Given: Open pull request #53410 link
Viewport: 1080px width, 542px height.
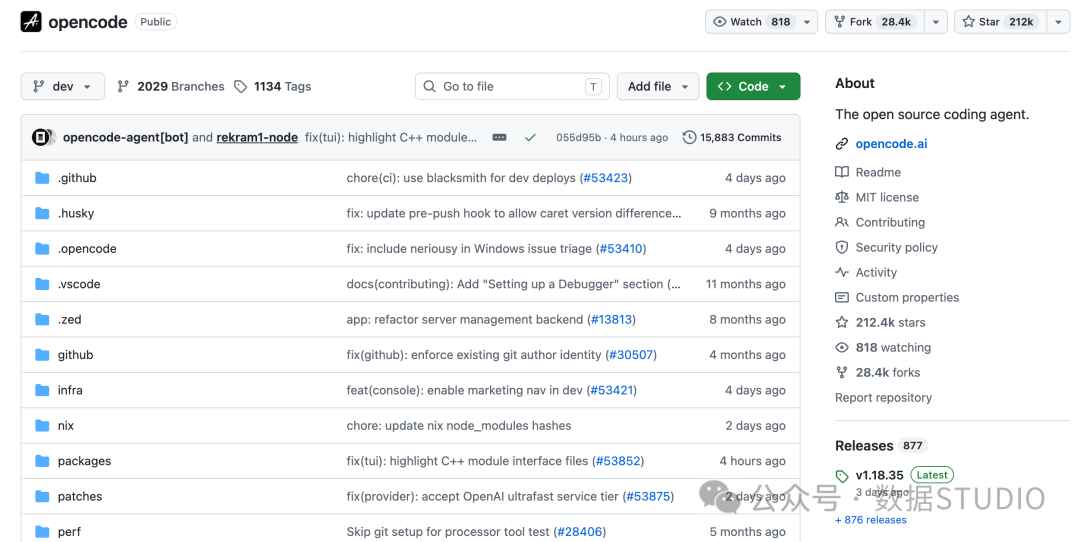Looking at the screenshot, I should (x=621, y=249).
